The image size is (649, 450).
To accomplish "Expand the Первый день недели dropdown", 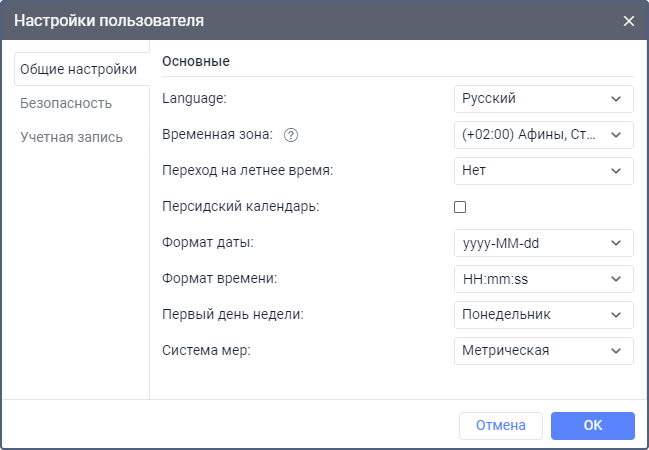I will point(543,315).
